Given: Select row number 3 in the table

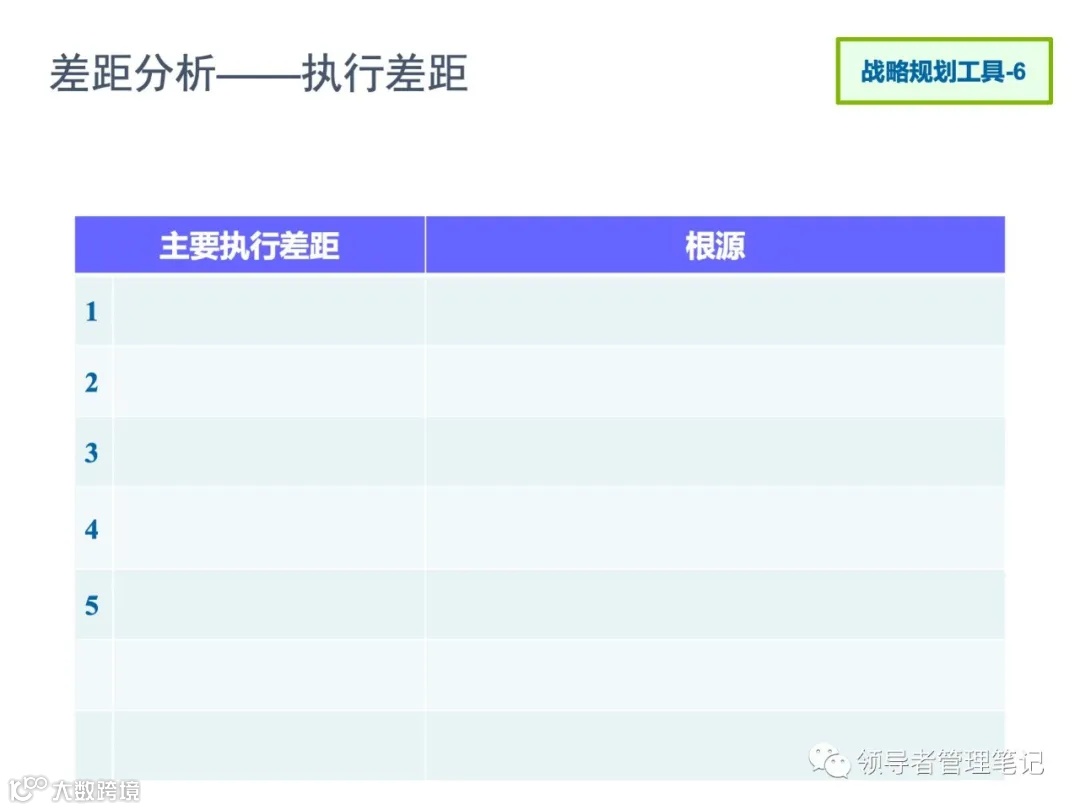Looking at the screenshot, I should (x=92, y=452).
